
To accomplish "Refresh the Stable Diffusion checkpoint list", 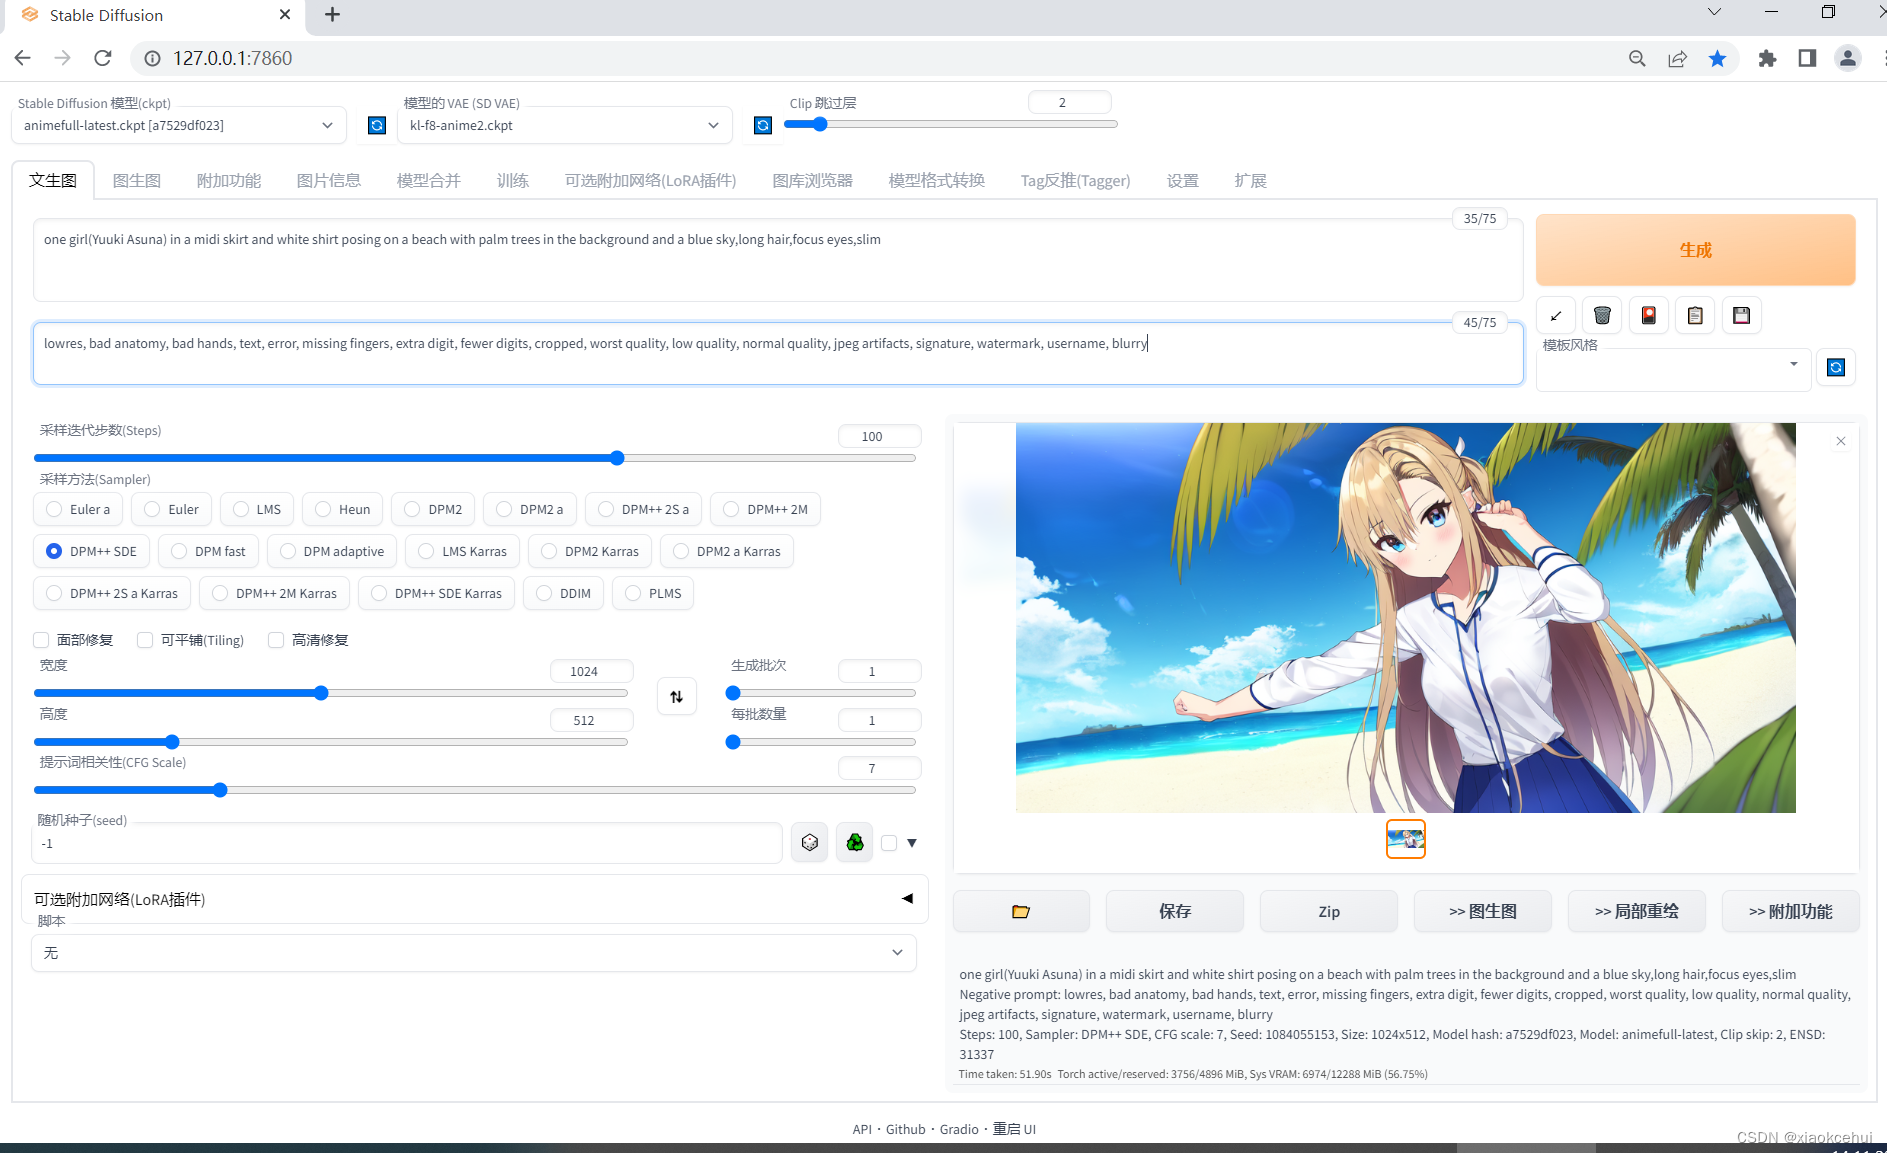I will [x=376, y=125].
